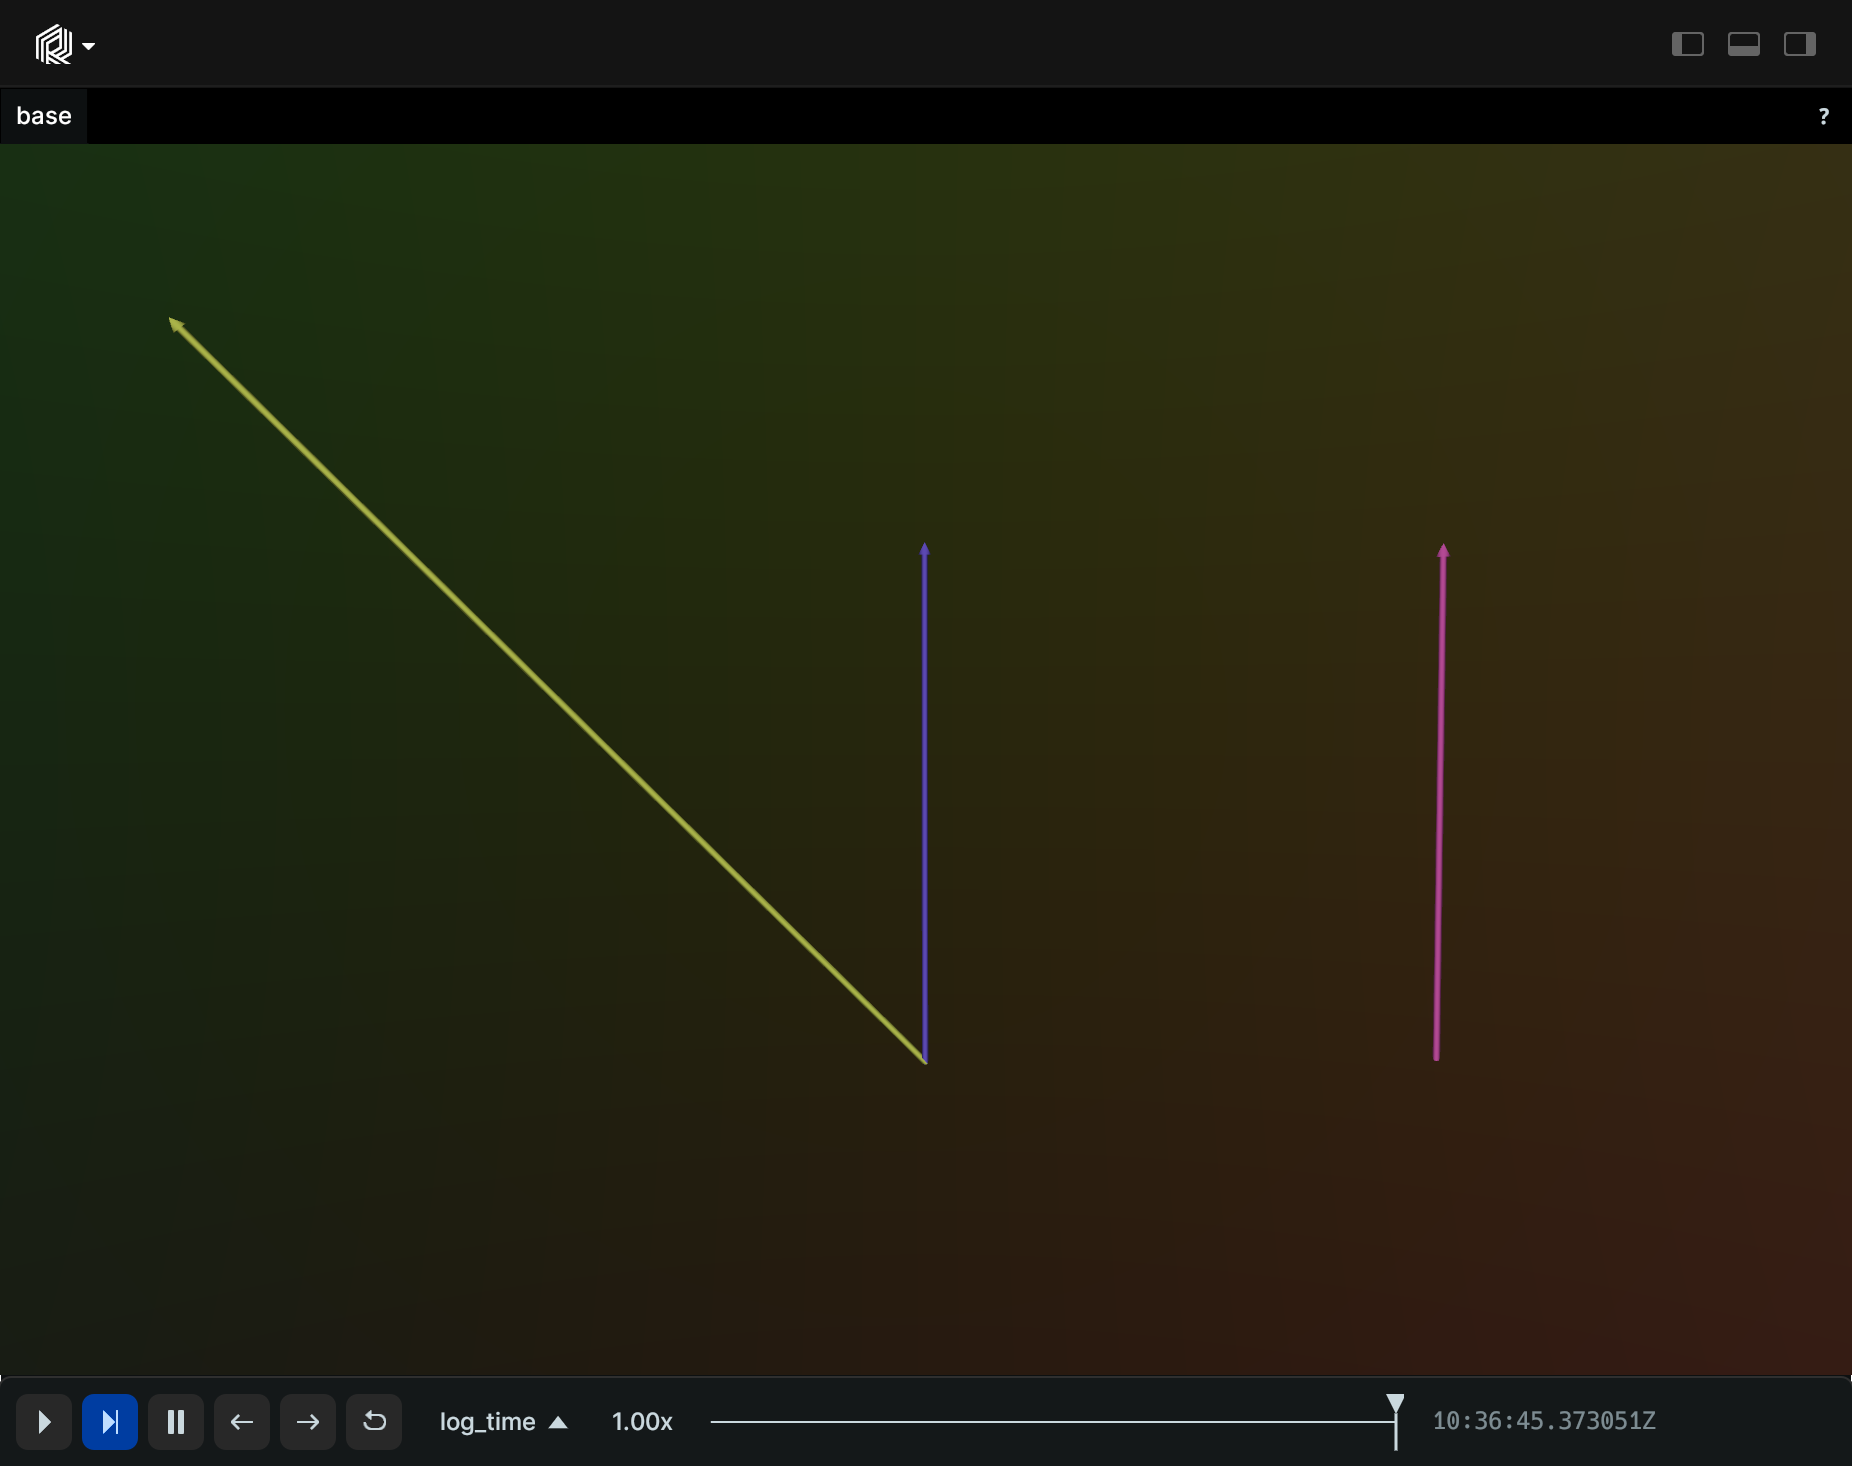Viewport: 1852px width, 1466px height.
Task: Change the 1.00x playback speed
Action: tap(642, 1421)
